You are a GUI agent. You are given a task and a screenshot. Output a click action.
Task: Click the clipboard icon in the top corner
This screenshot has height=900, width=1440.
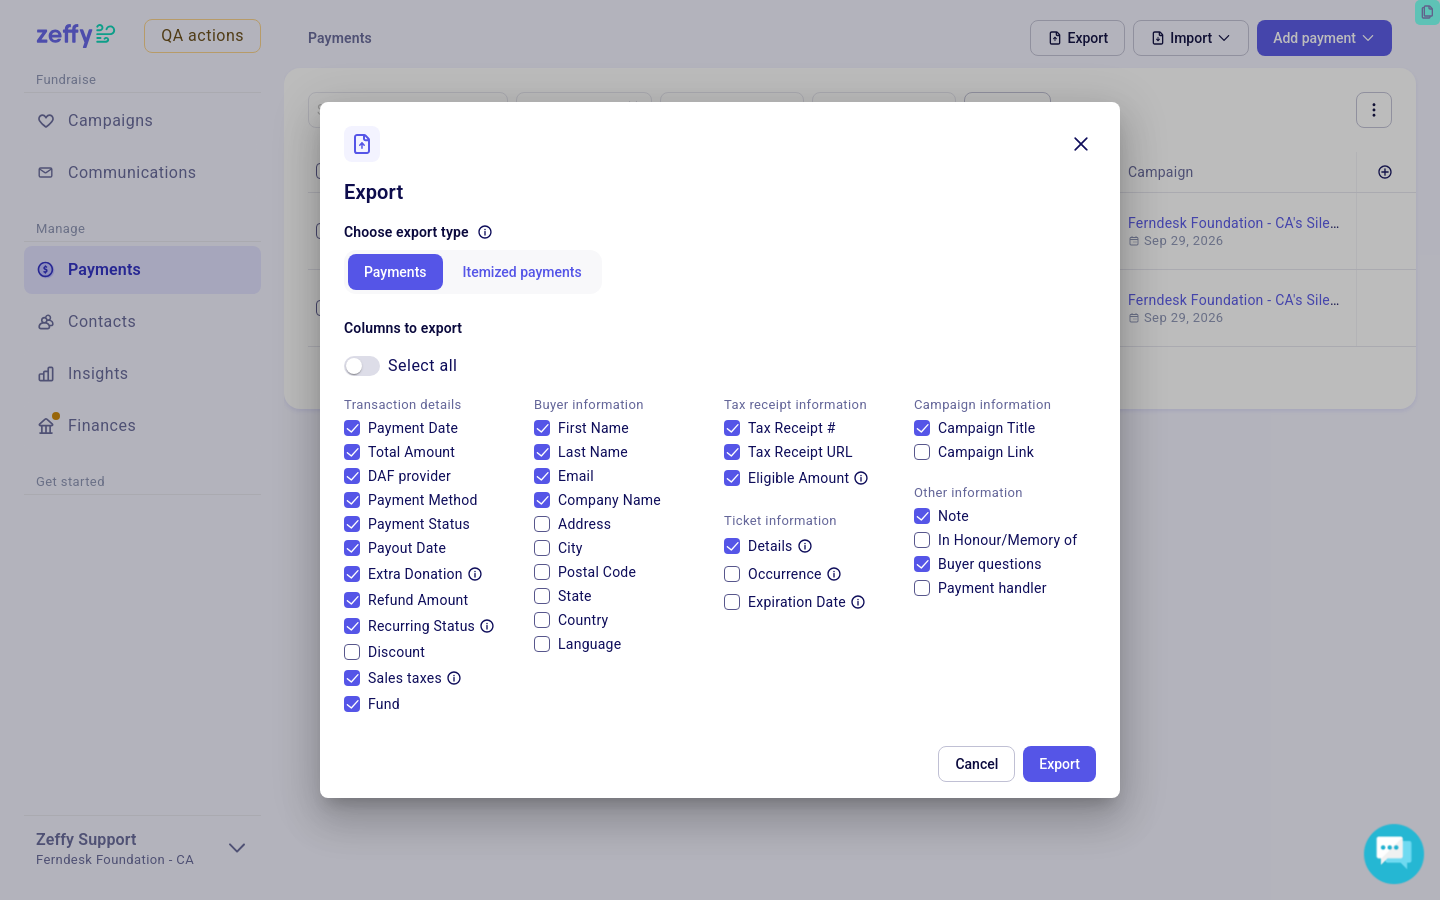tap(1427, 12)
